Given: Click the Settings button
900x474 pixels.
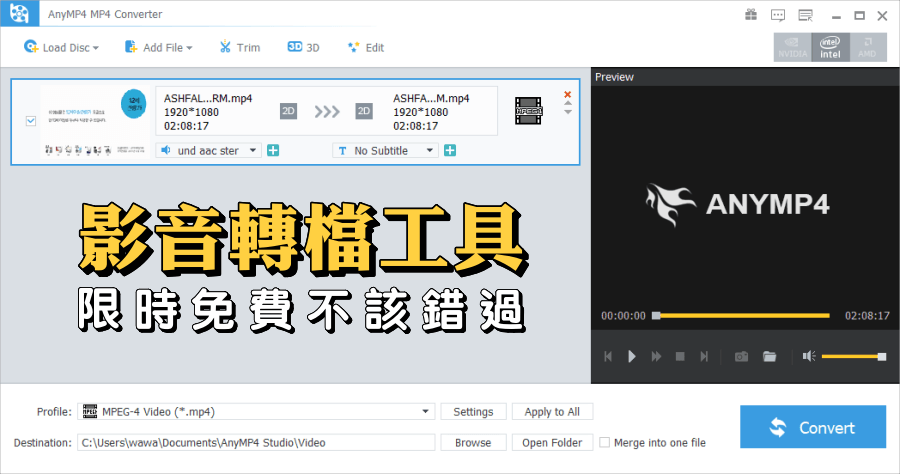Looking at the screenshot, I should [x=474, y=411].
